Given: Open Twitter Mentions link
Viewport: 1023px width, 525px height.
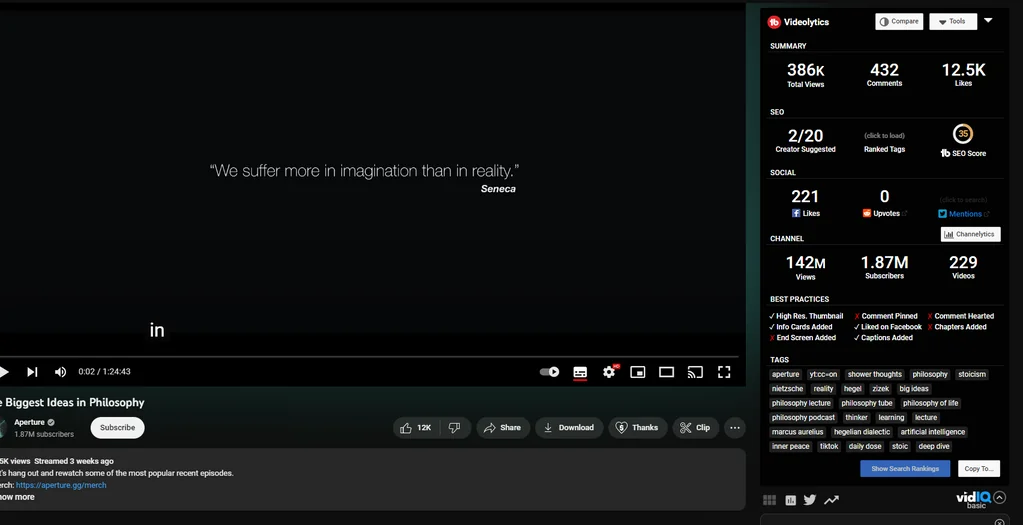Looking at the screenshot, I should [x=964, y=213].
